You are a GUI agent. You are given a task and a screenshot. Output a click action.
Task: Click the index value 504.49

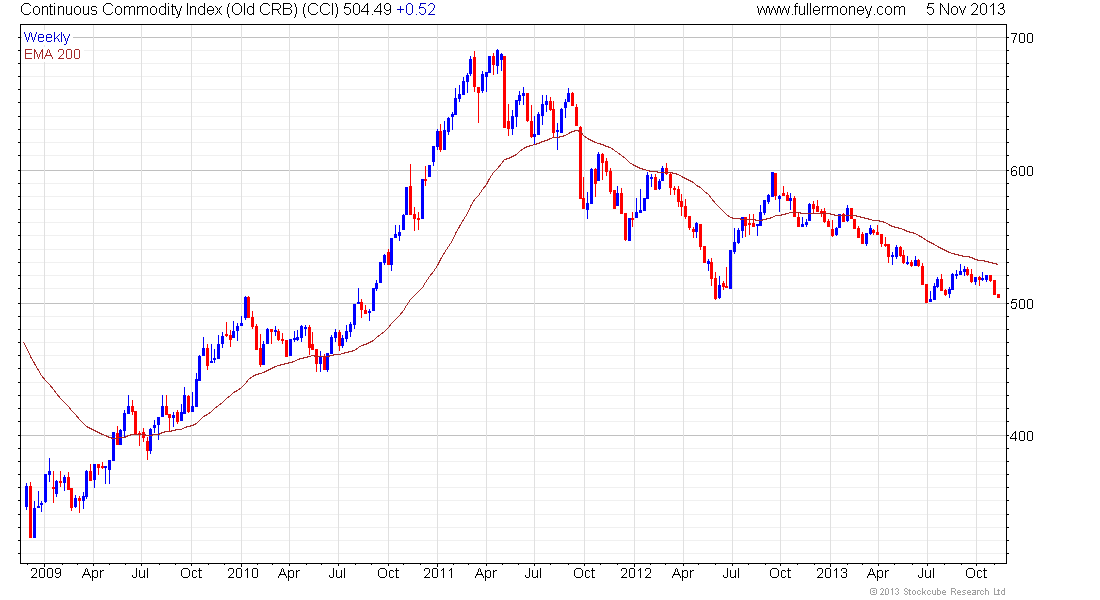pos(368,10)
